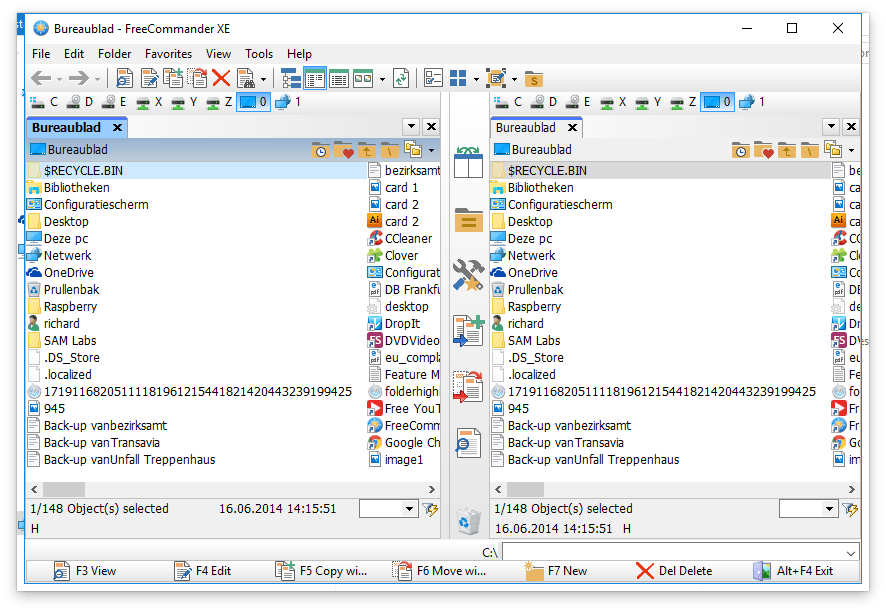The width and height of the screenshot is (886, 612).
Task: Open the File menu
Action: click(x=41, y=54)
